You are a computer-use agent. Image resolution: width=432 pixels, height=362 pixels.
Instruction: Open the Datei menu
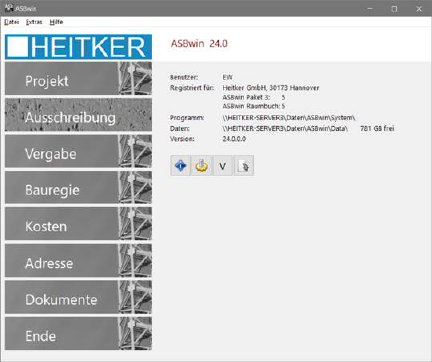click(12, 22)
